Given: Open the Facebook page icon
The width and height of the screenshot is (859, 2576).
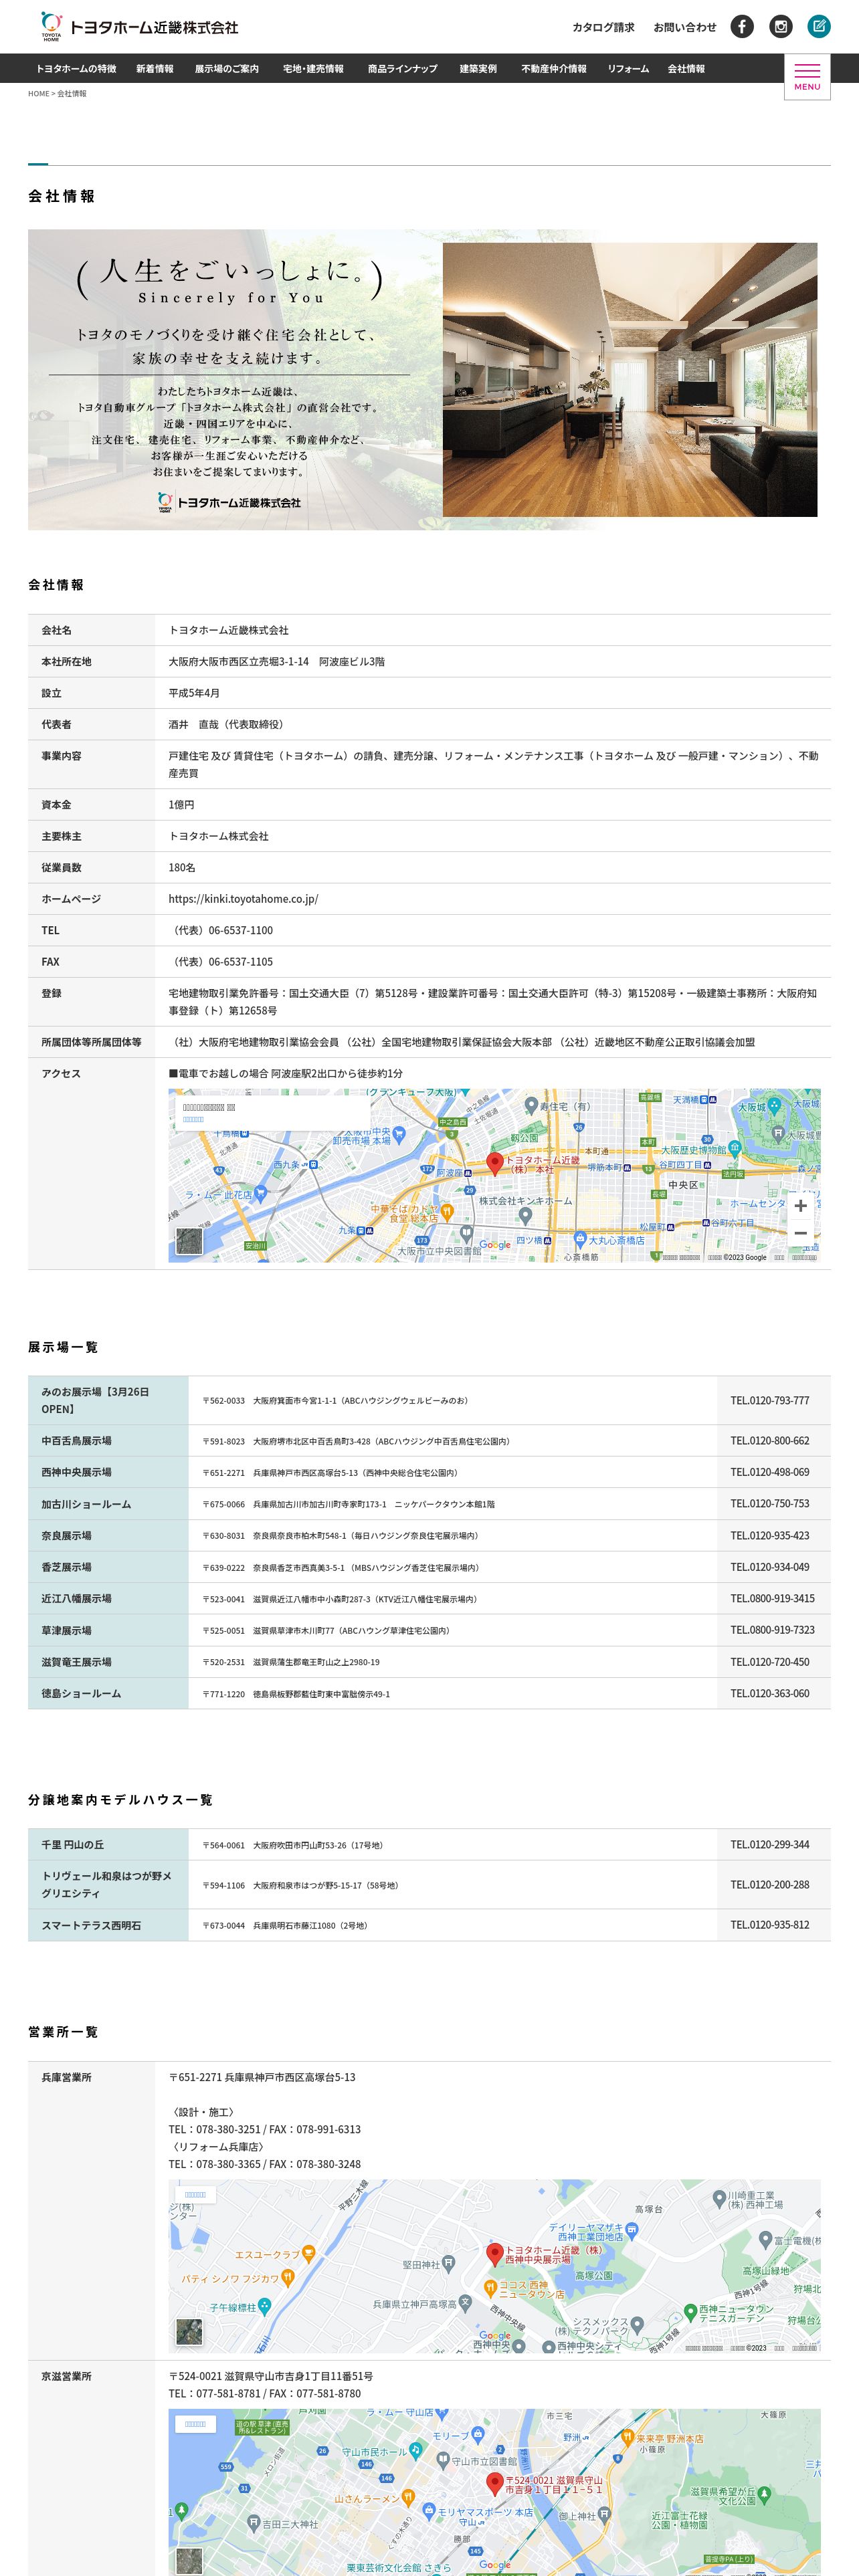Looking at the screenshot, I should coord(742,27).
